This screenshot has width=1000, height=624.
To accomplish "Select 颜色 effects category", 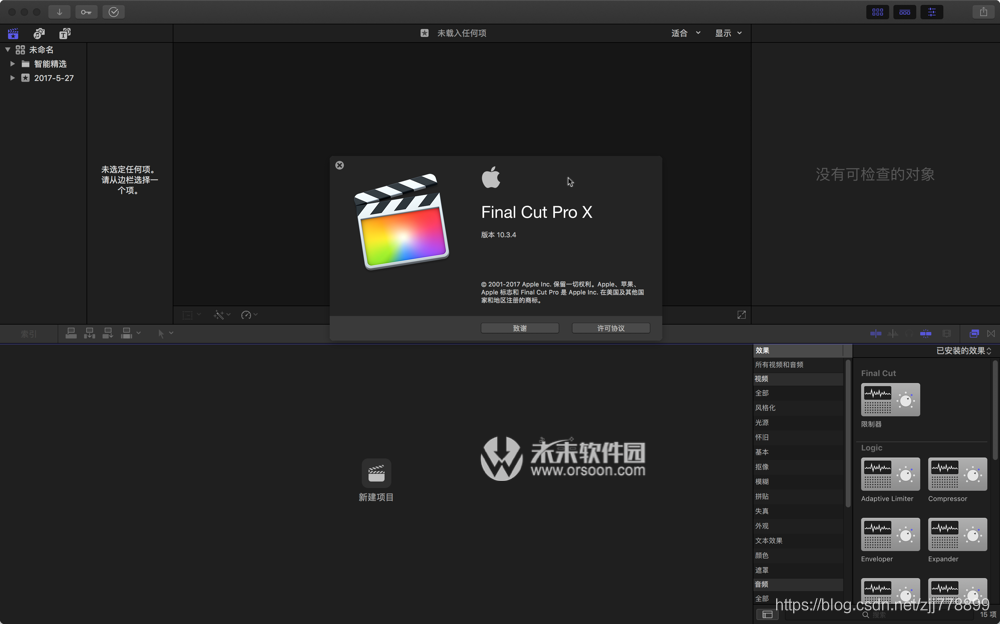I will point(798,555).
